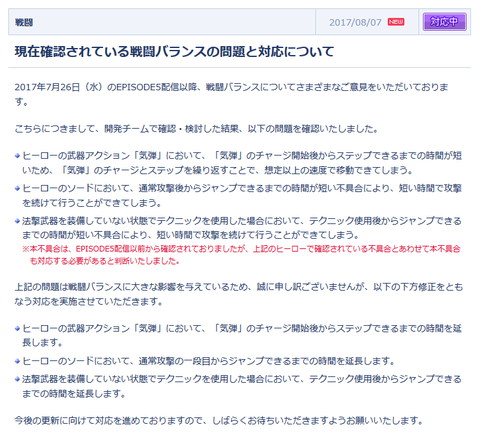Click the bullet ending 攻撃を続けて行うことができてしまう about ヒーローのソード
The width and height of the screenshot is (480, 434).
(242, 195)
